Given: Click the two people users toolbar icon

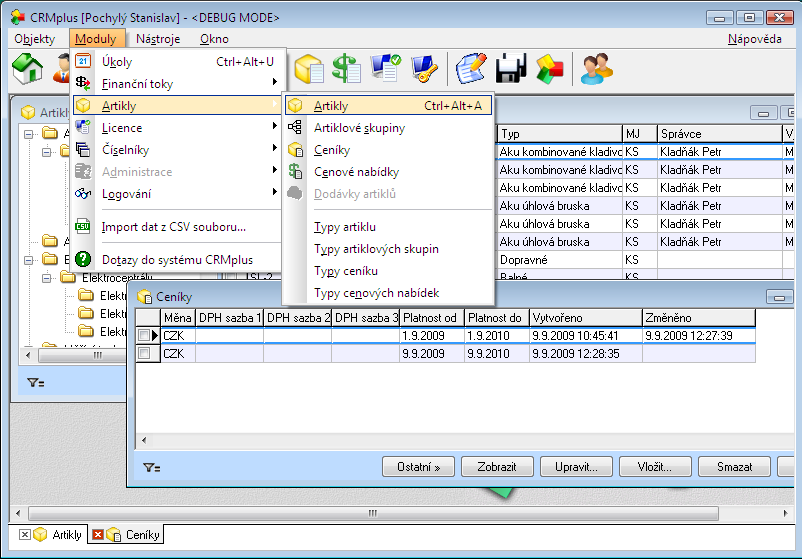Looking at the screenshot, I should [x=596, y=69].
